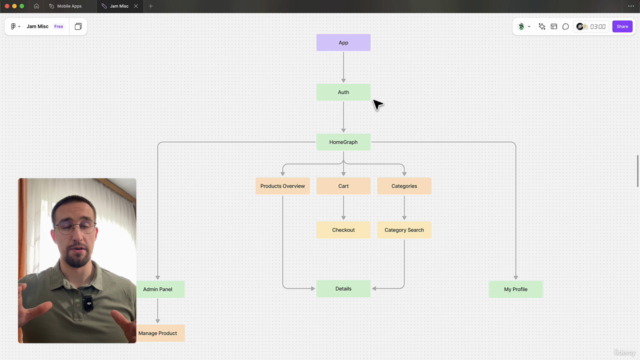The height and width of the screenshot is (360, 640).
Task: Click the Share button
Action: tap(622, 27)
